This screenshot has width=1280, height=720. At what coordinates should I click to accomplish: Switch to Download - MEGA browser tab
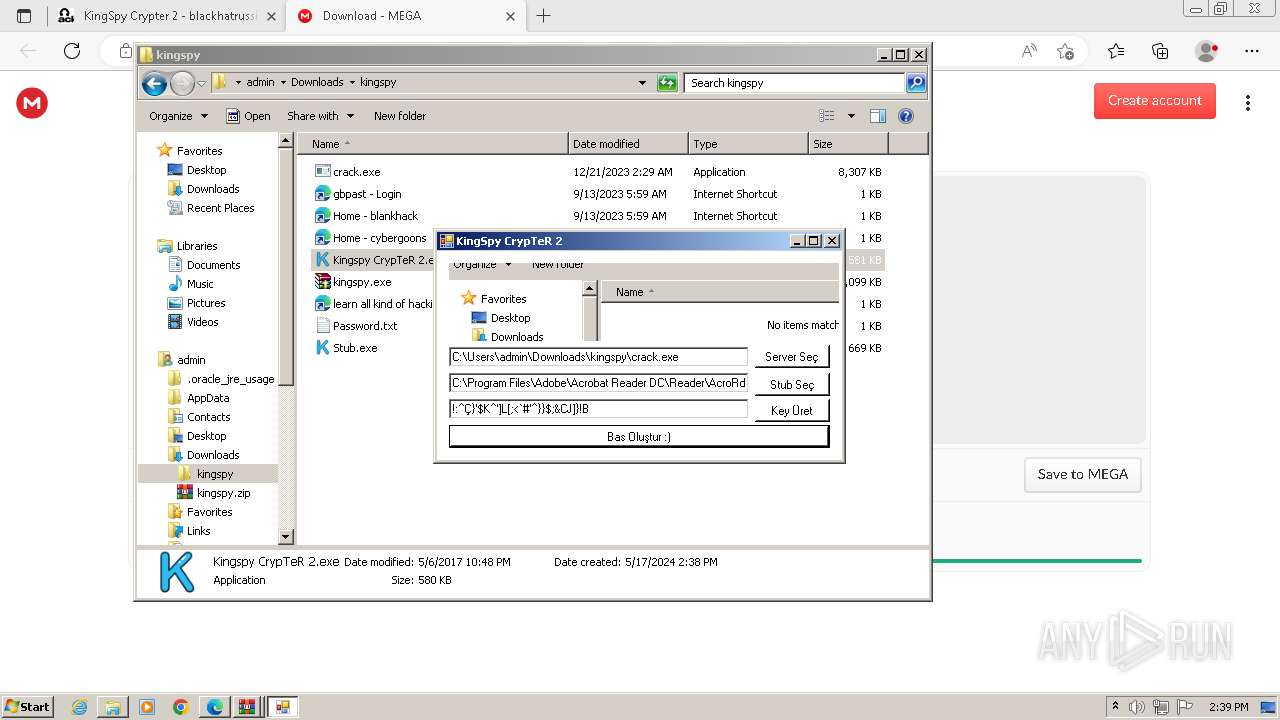pyautogui.click(x=406, y=16)
